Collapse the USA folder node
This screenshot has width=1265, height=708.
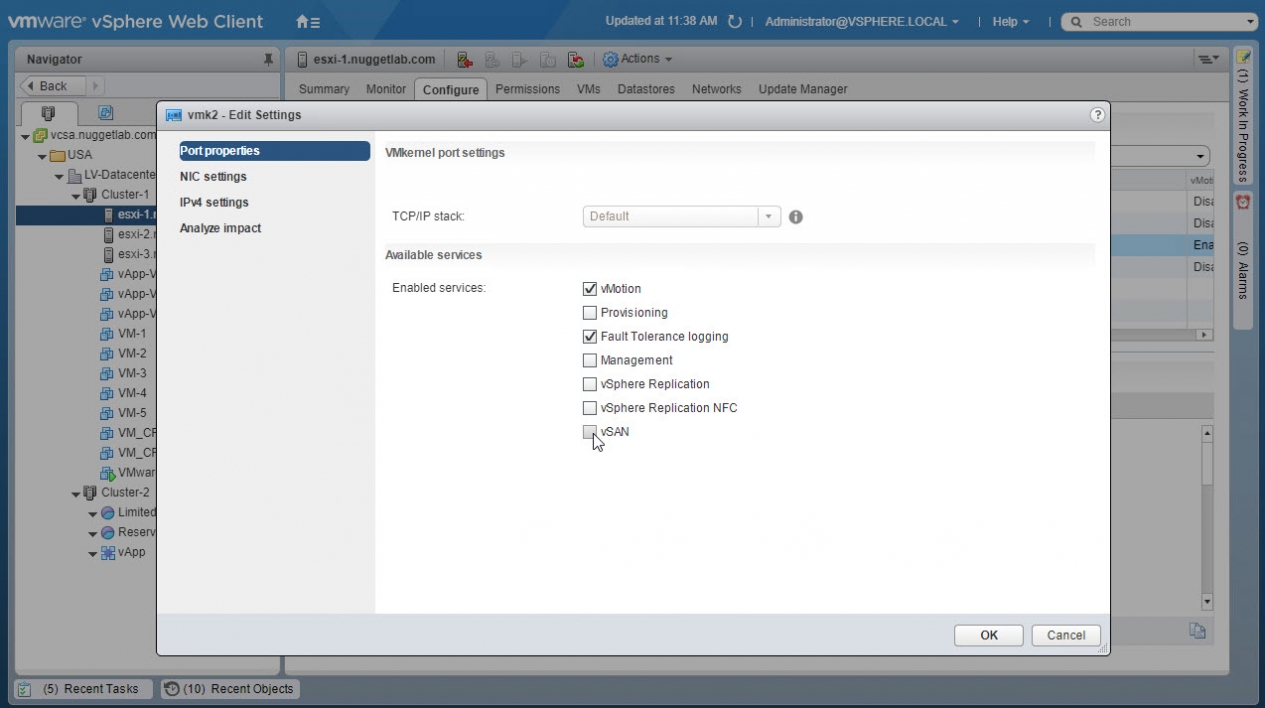[42, 156]
